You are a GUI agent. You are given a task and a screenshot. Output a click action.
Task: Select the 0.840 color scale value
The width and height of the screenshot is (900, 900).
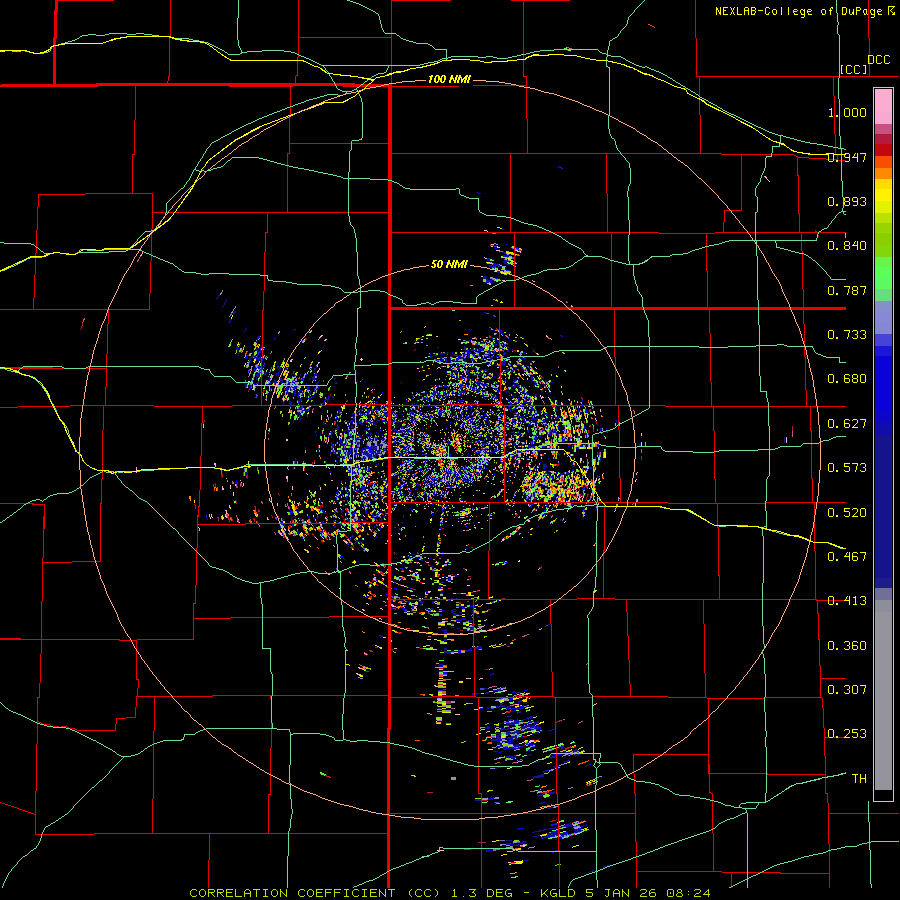pyautogui.click(x=847, y=246)
